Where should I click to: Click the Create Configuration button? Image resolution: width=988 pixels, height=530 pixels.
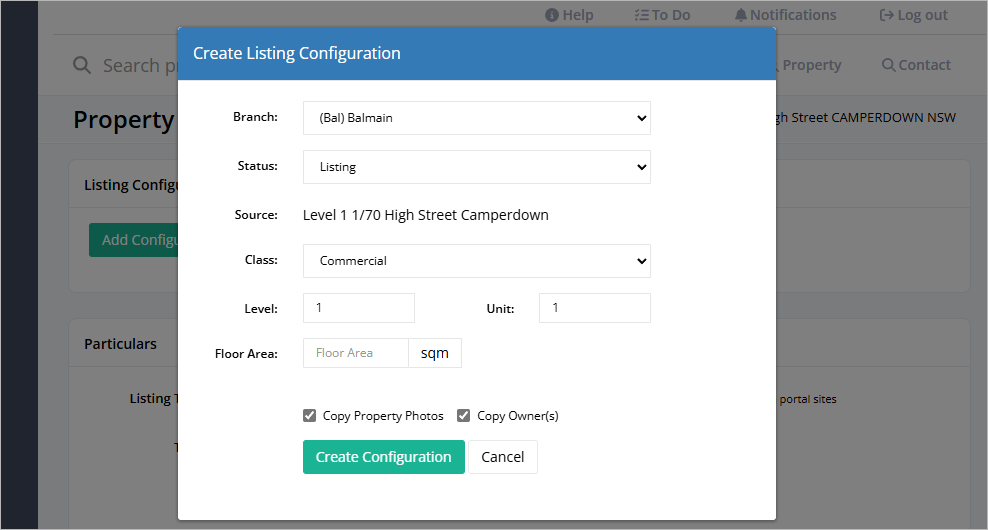pyautogui.click(x=384, y=457)
